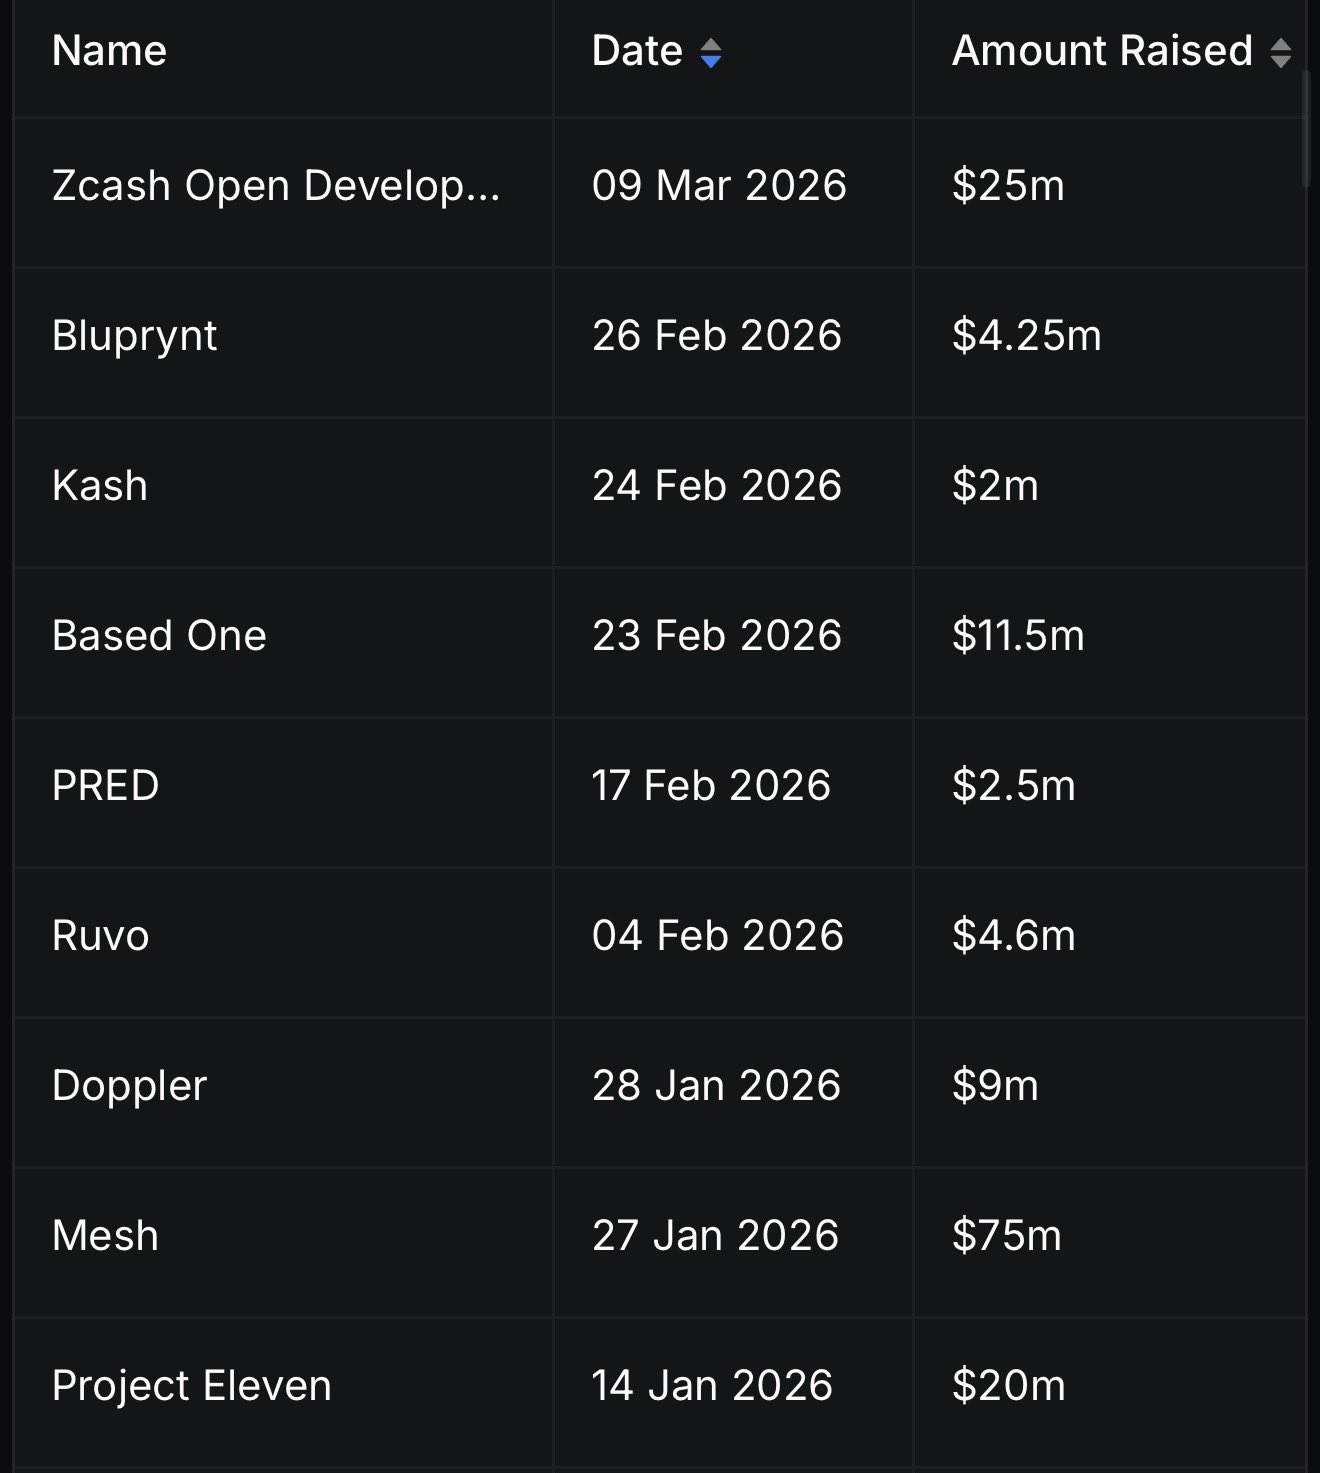Click the Amount Raised sort arrows icon

(1280, 53)
